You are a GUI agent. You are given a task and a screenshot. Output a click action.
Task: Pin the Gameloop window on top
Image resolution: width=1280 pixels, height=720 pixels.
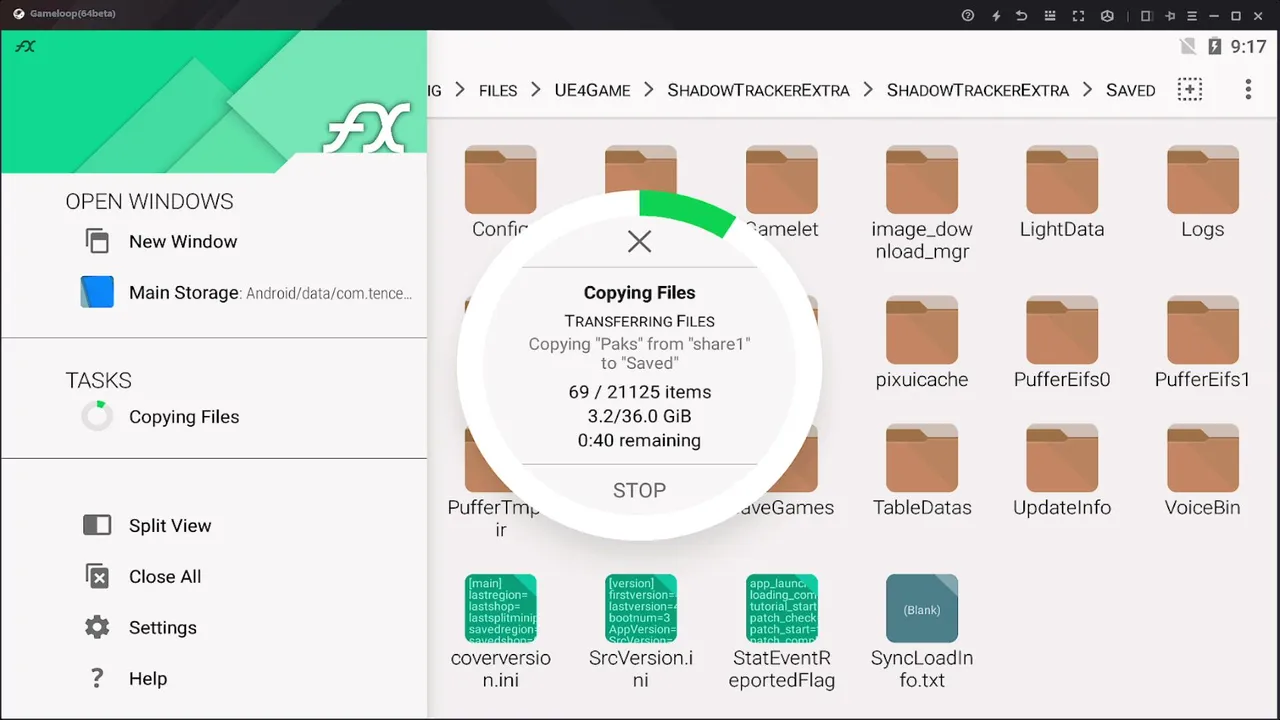[1170, 15]
